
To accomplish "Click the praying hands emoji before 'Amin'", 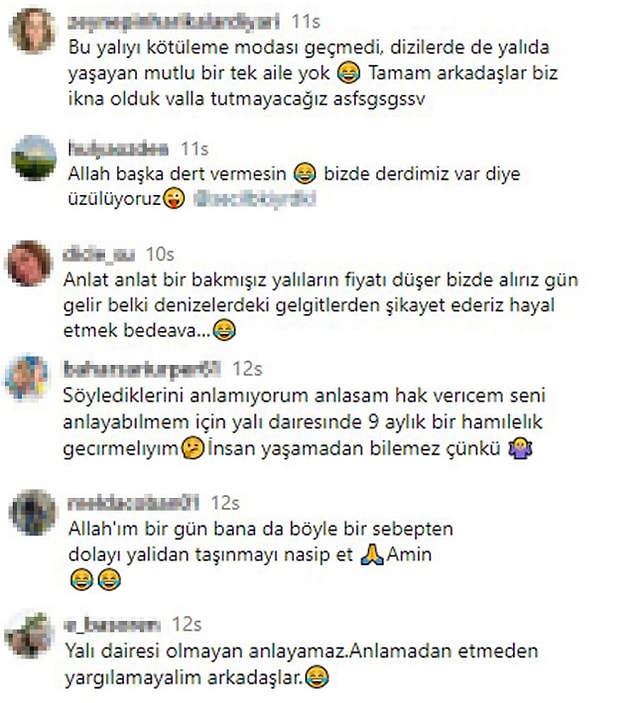I will click(x=372, y=555).
